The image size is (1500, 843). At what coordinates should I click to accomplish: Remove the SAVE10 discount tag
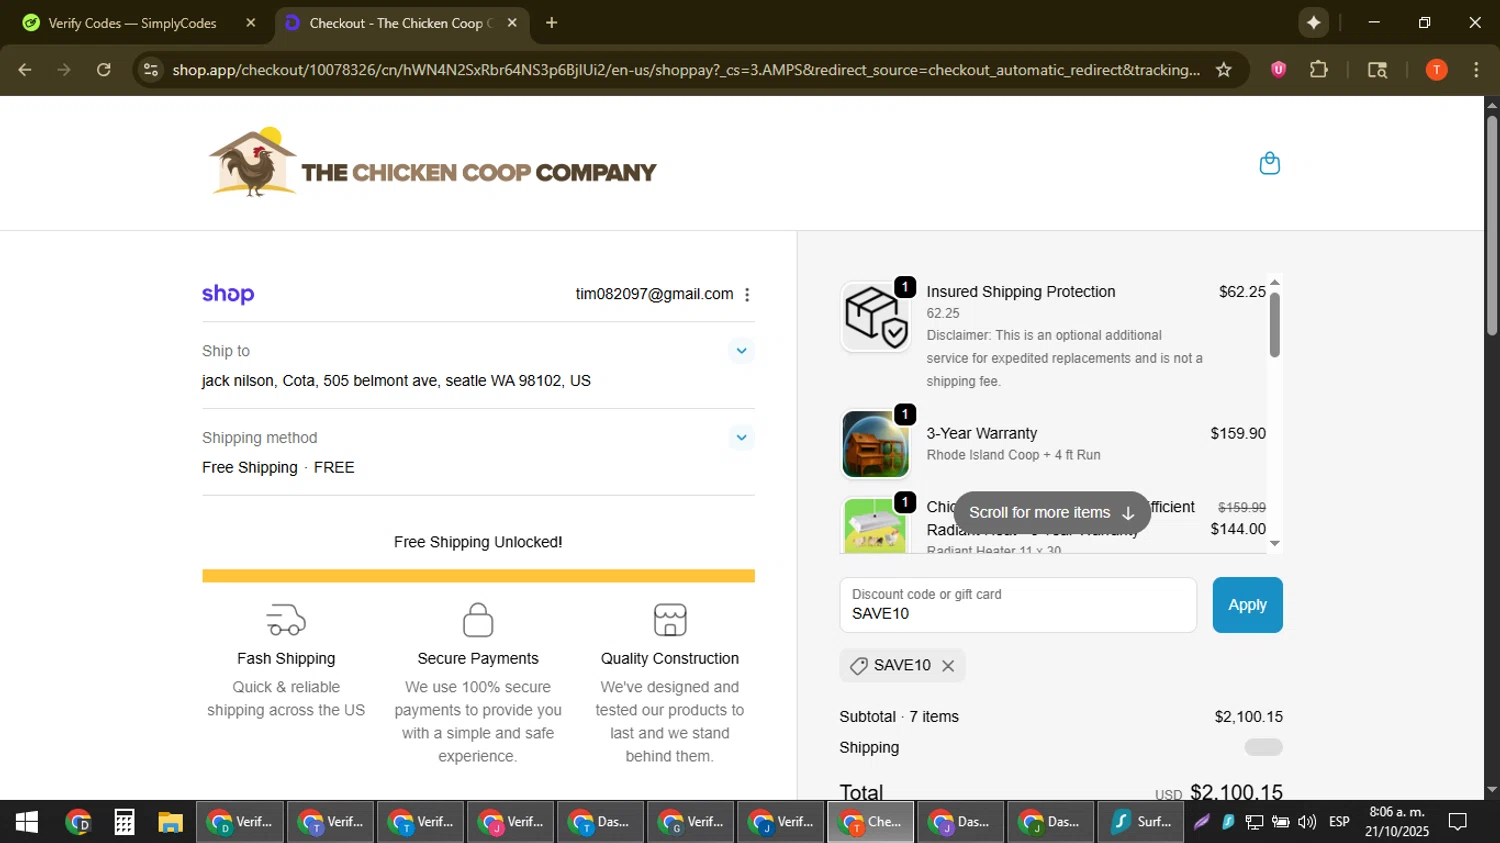948,666
